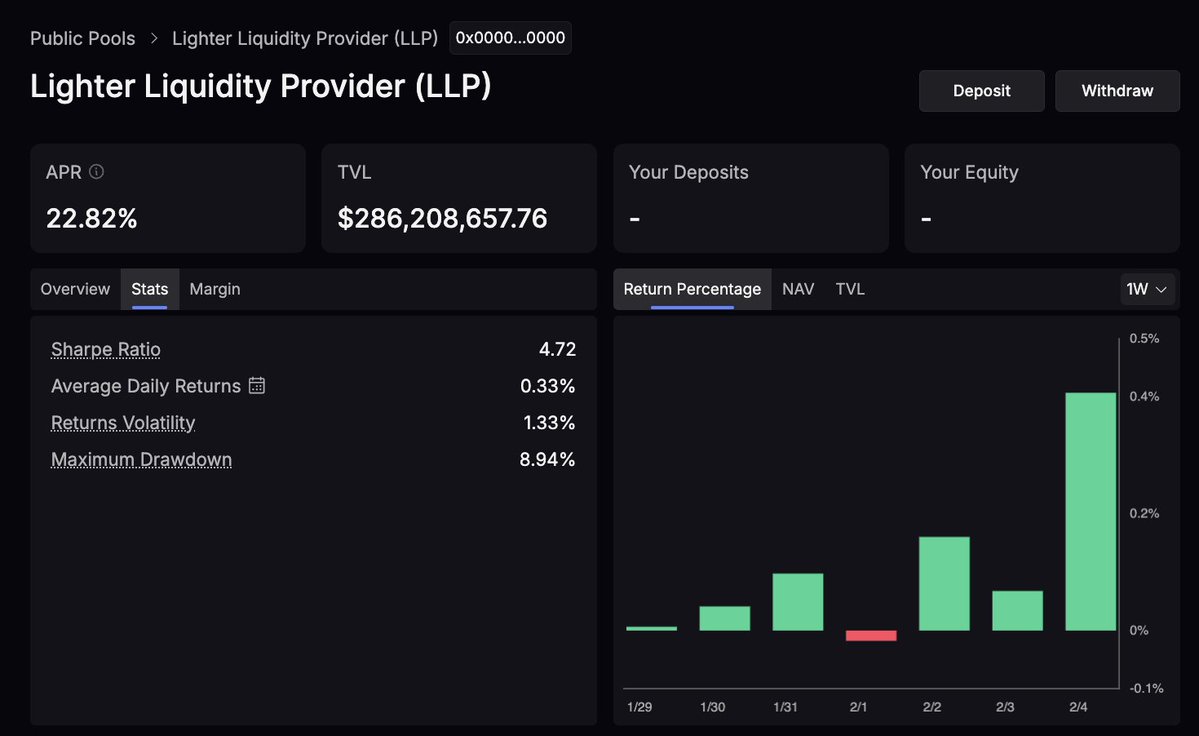Click the 0x0000...0000 address badge
The image size is (1199, 736).
(510, 39)
